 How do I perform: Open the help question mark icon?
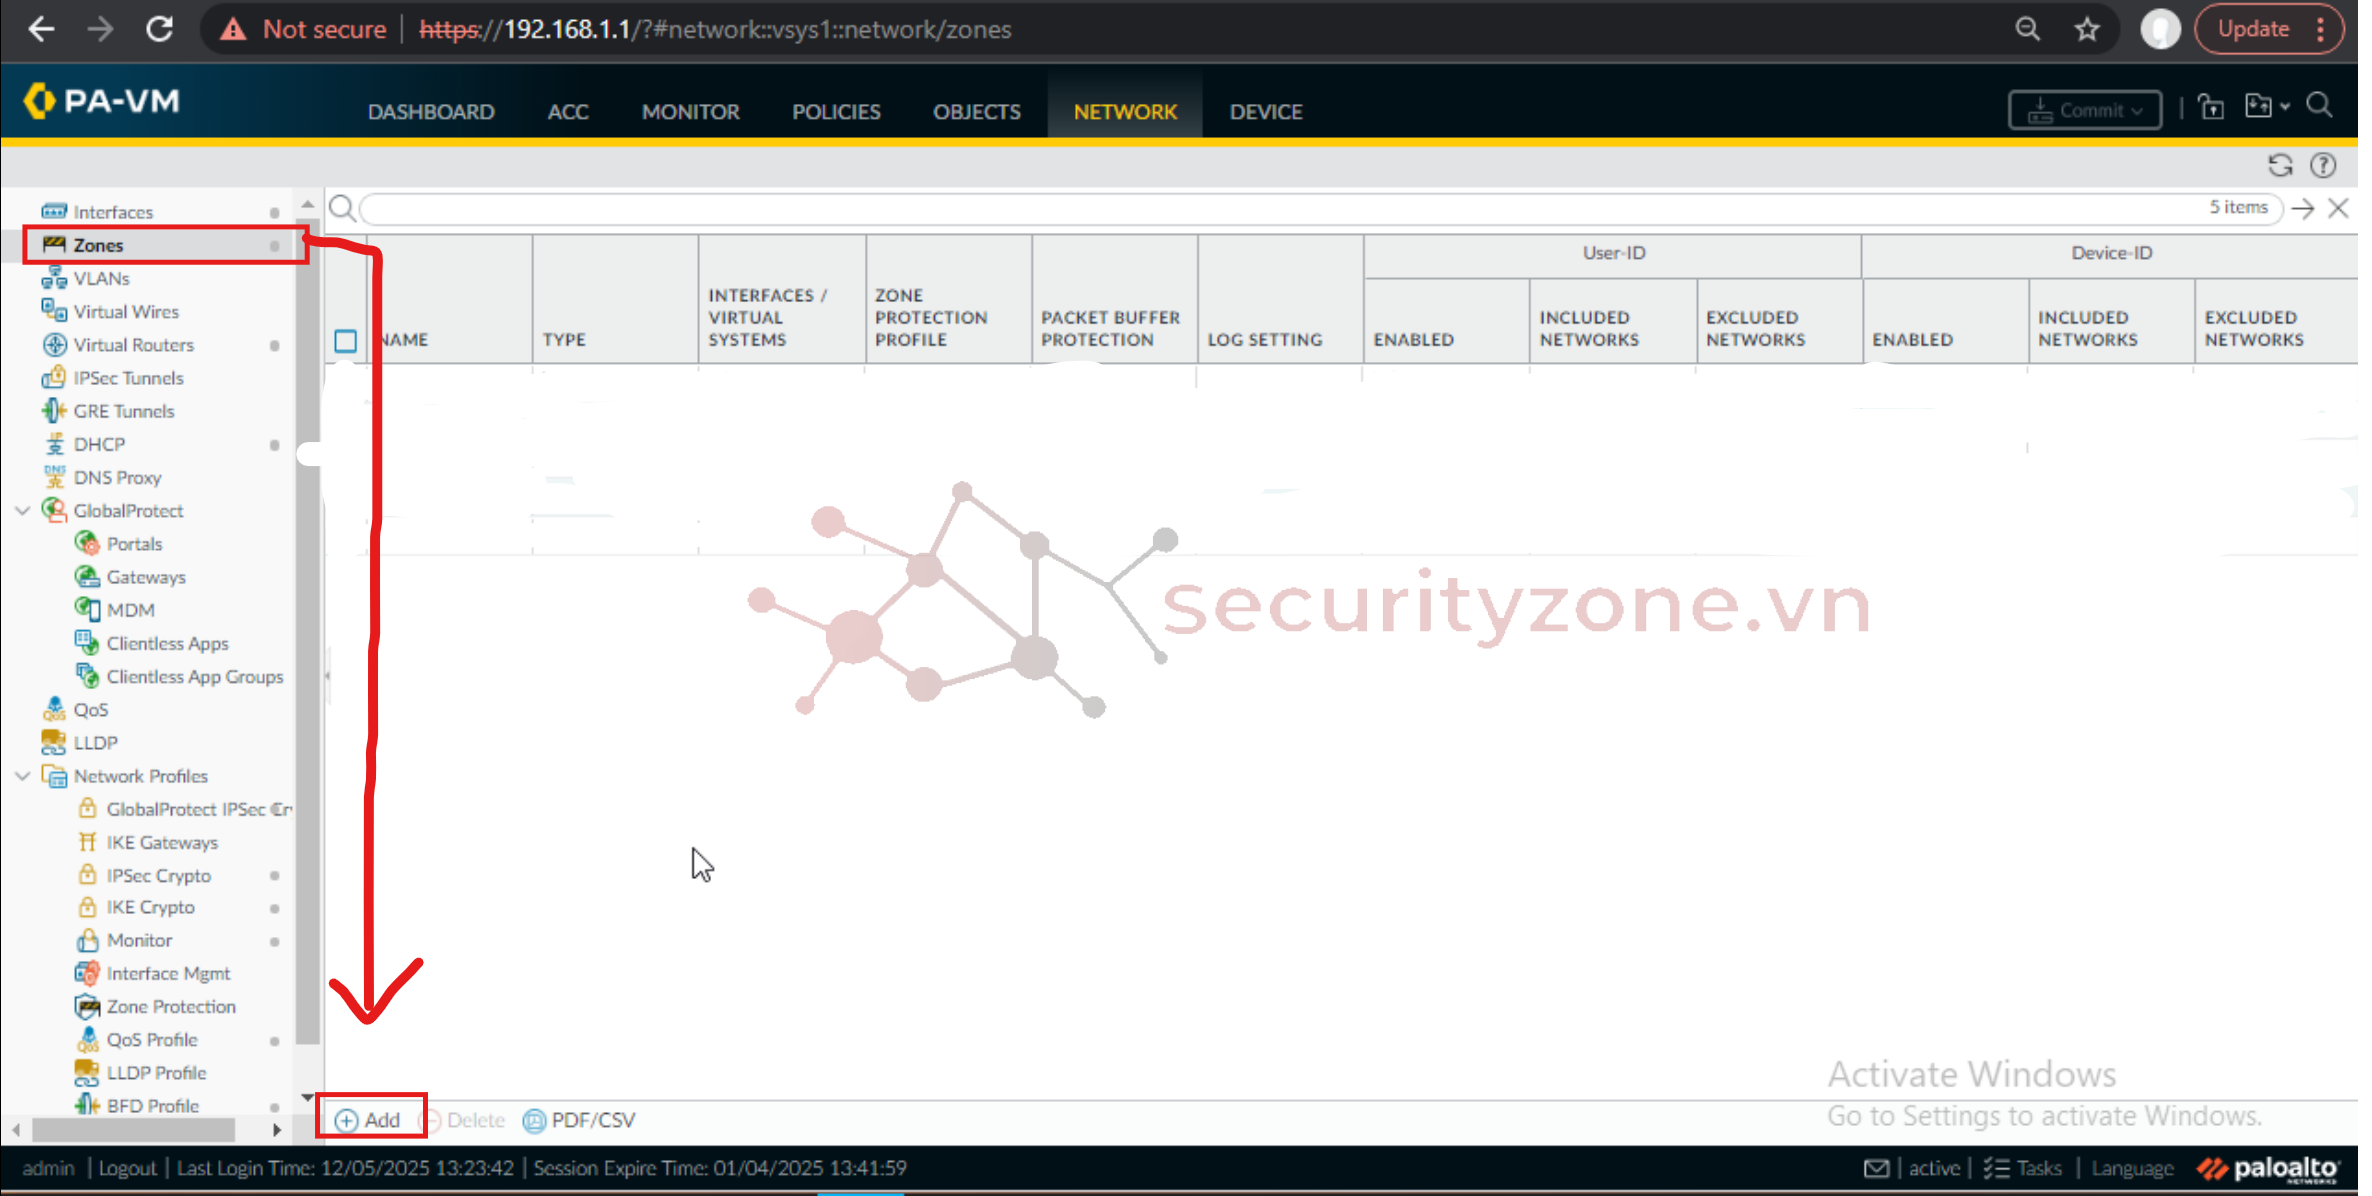click(2323, 165)
